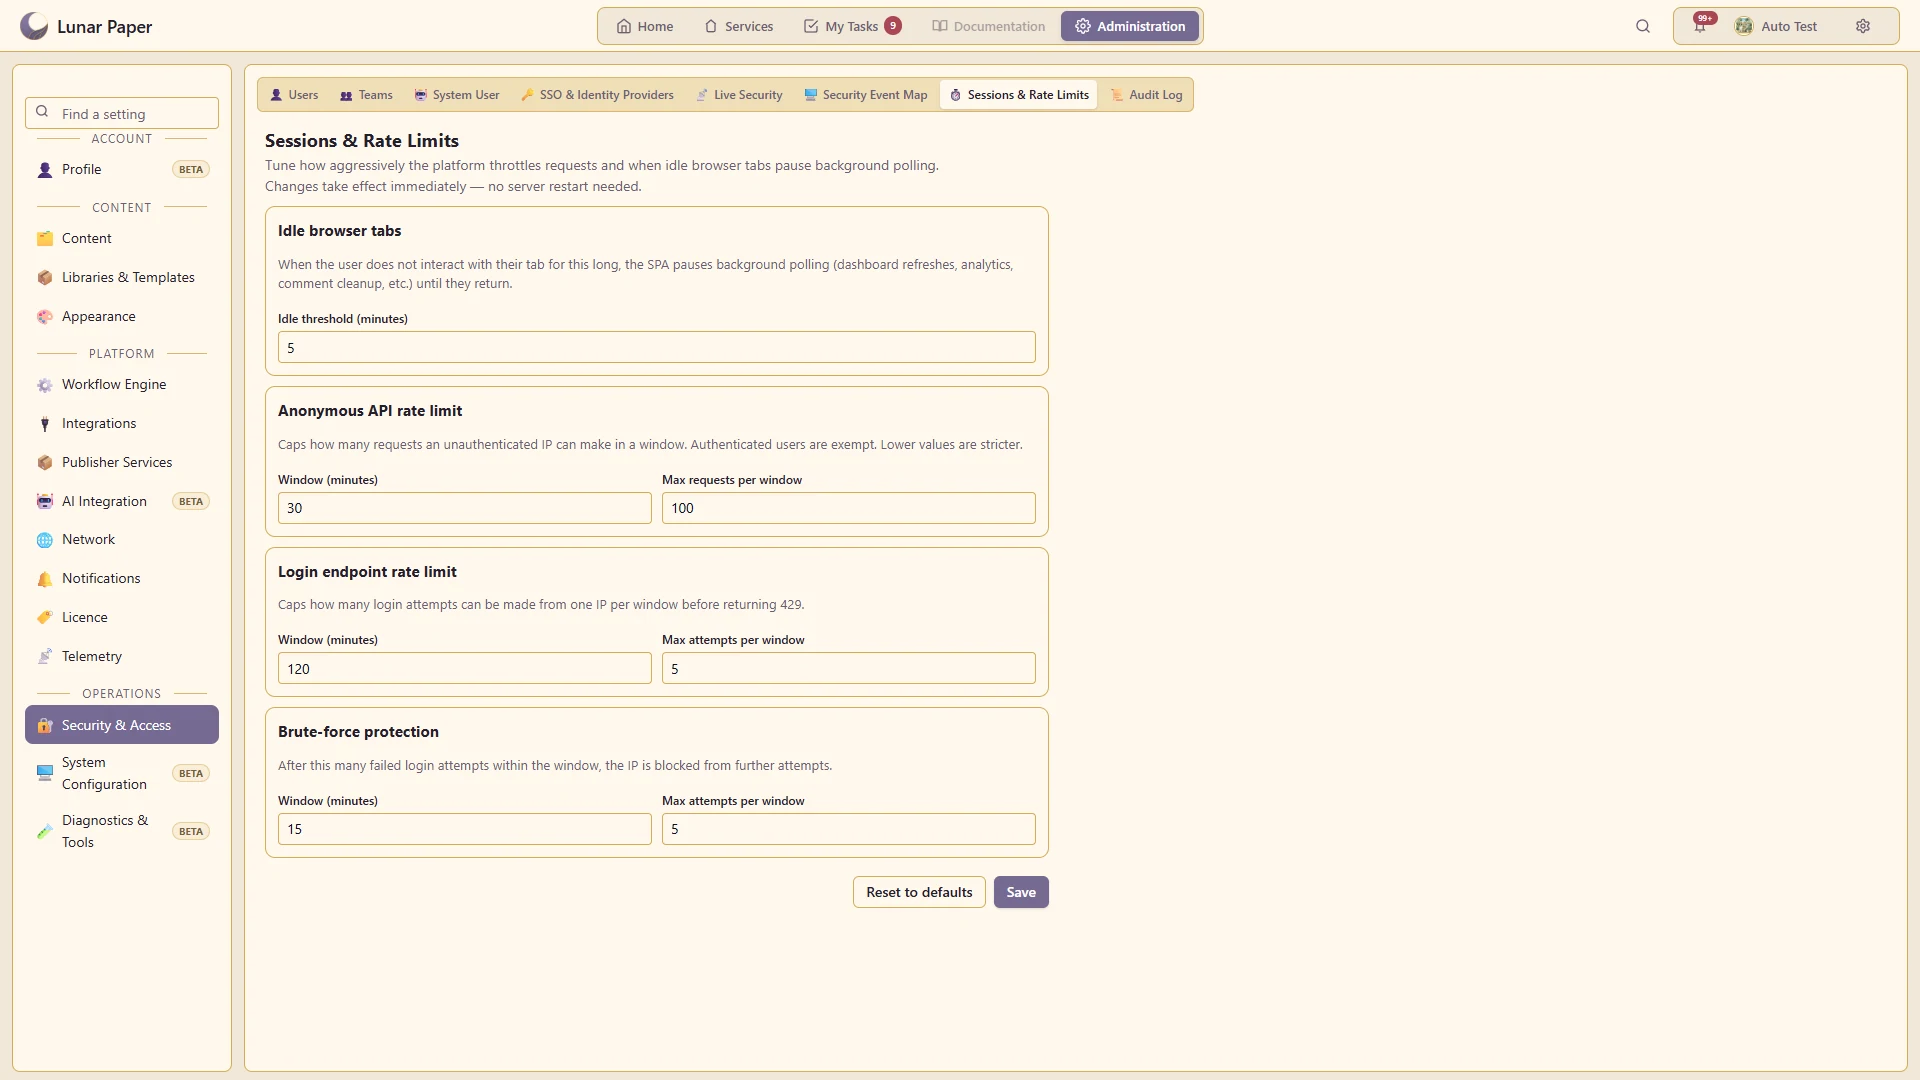This screenshot has width=1920, height=1080.
Task: Click the Idle threshold minutes field
Action: (x=657, y=347)
